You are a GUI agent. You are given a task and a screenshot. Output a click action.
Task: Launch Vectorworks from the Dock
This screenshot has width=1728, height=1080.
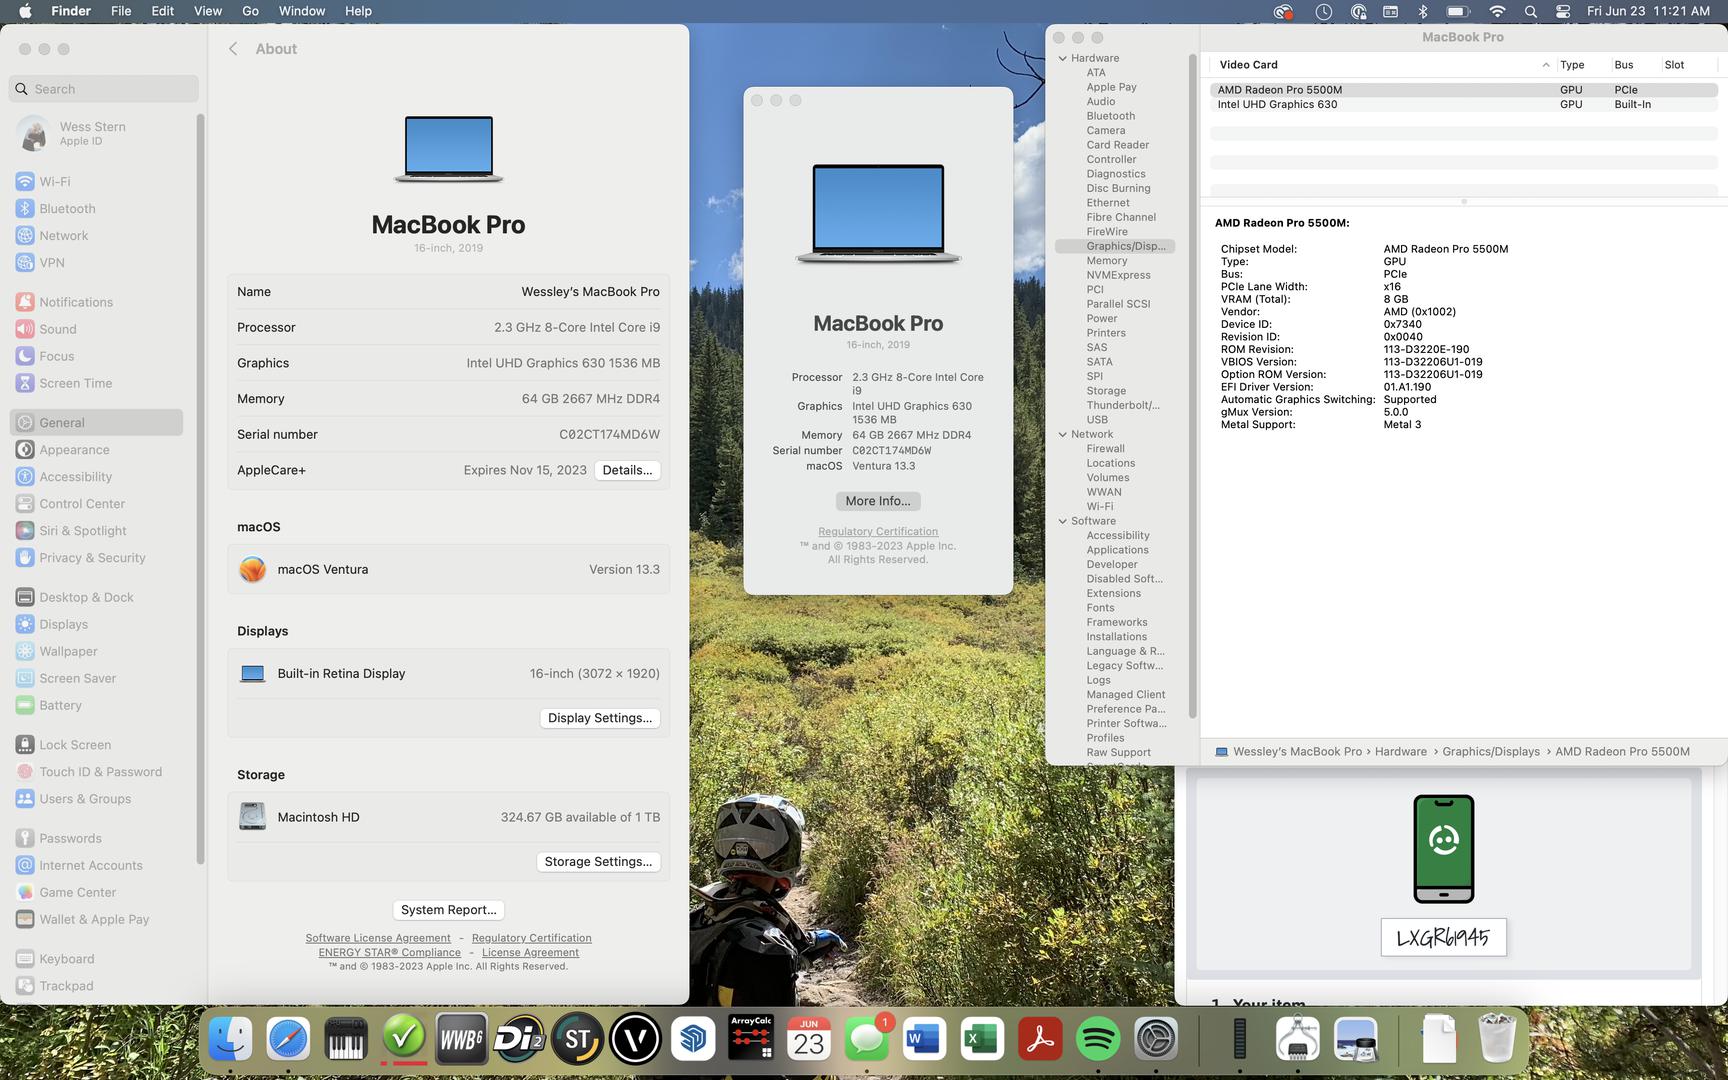tap(635, 1039)
